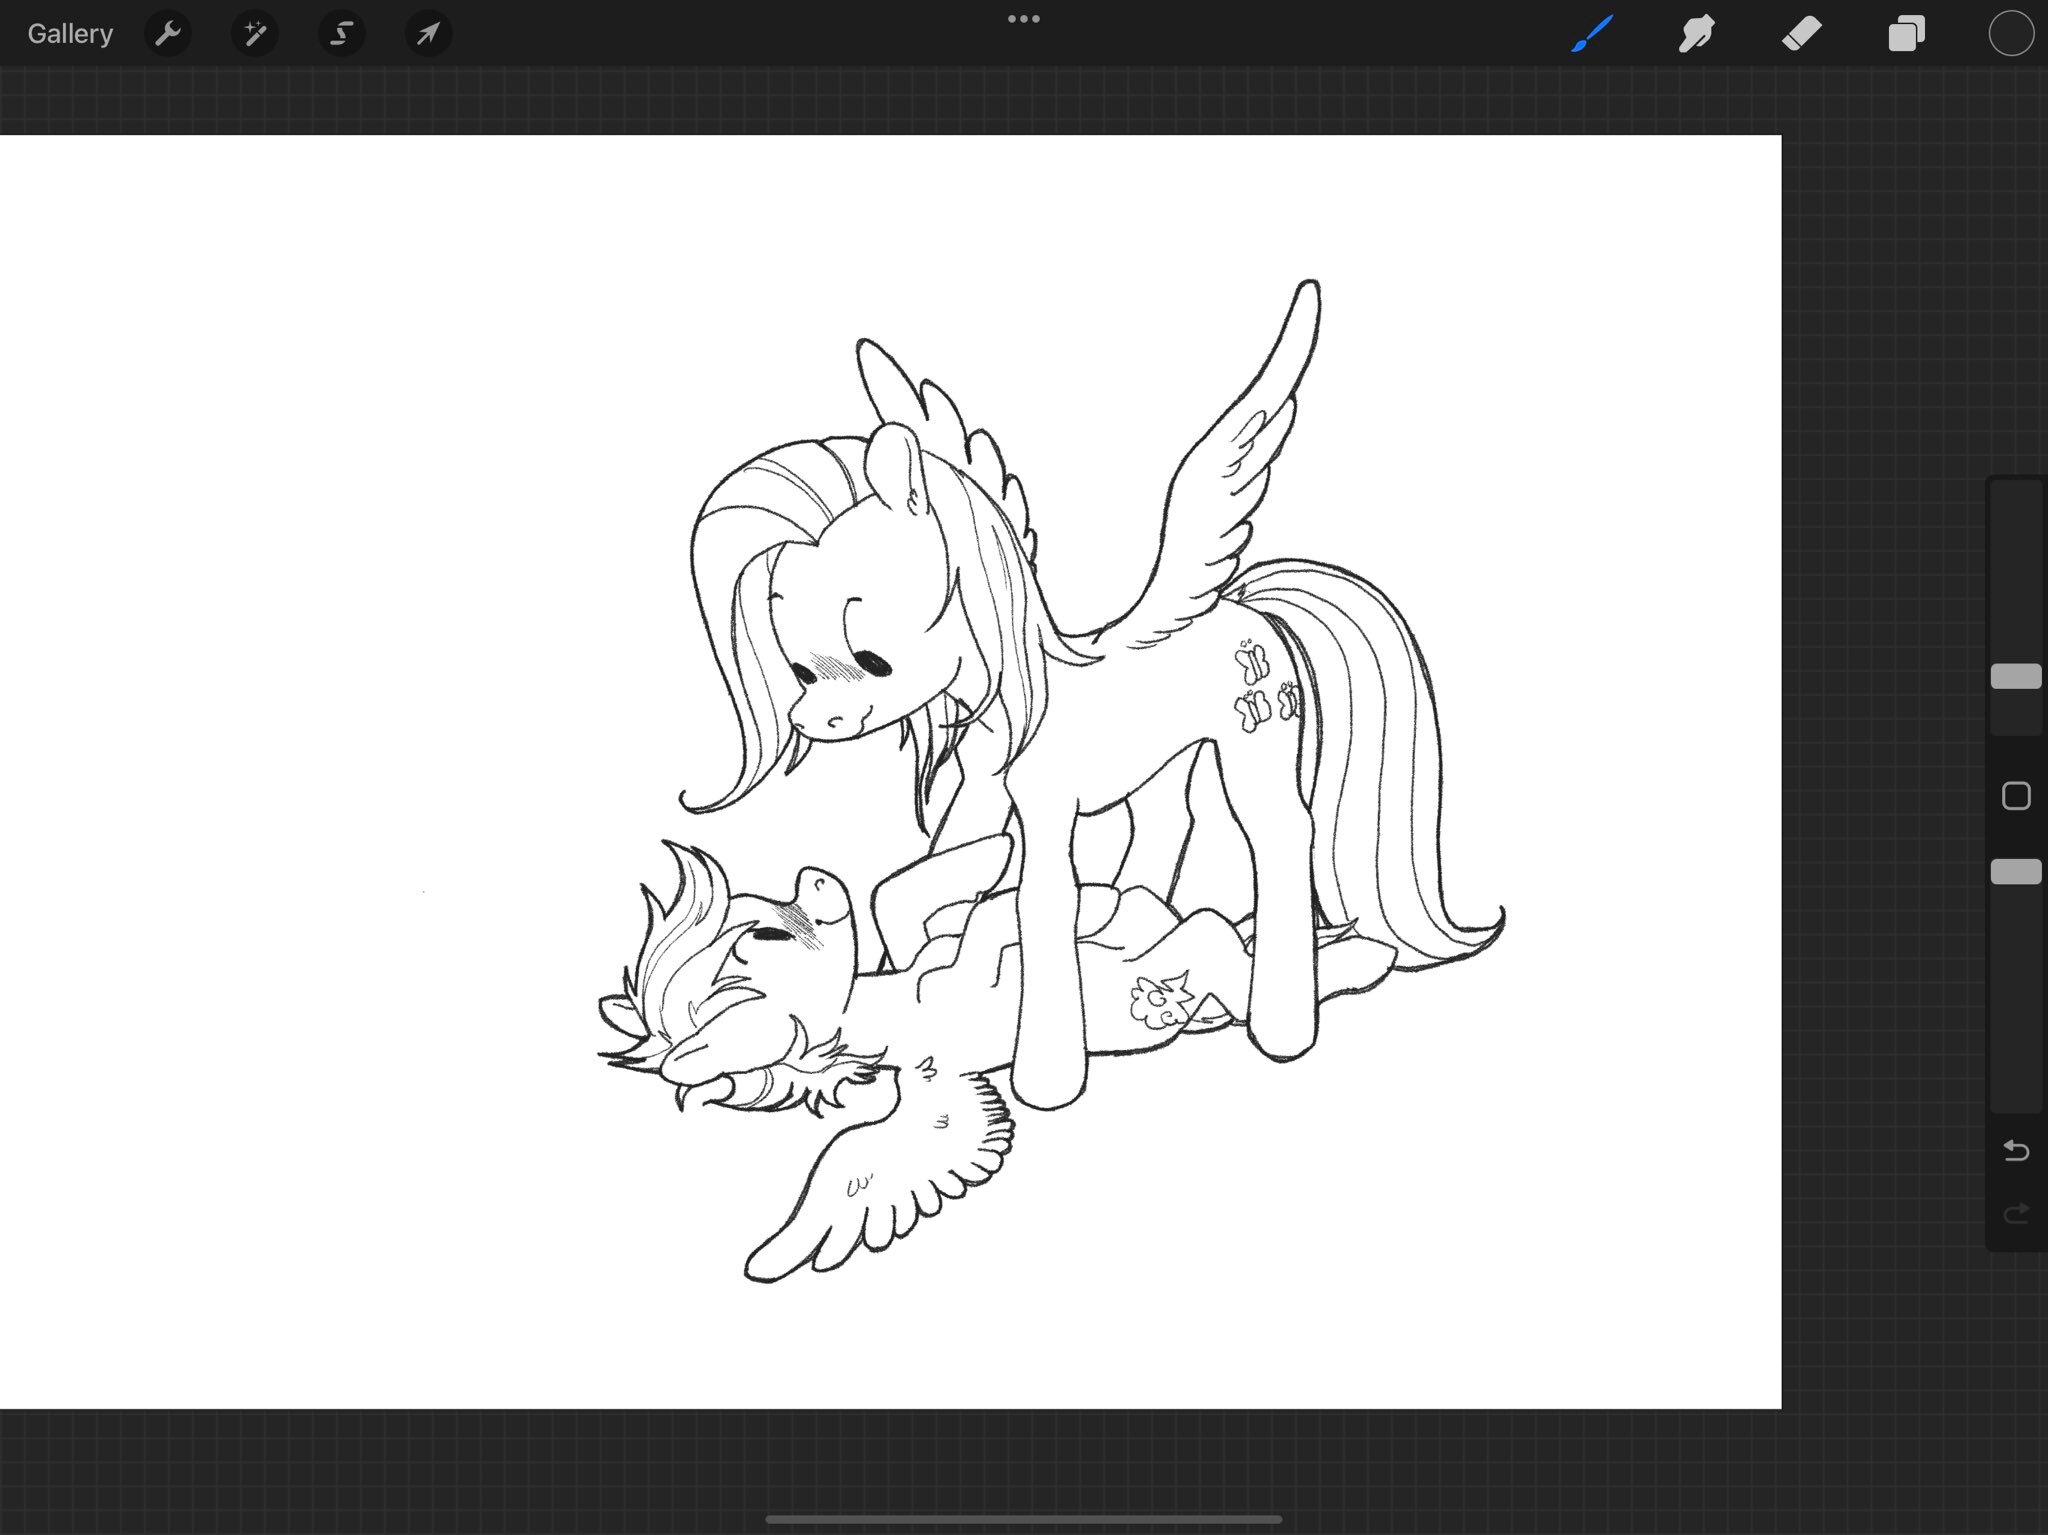
Task: Activate the Transform arrow tool
Action: pos(428,34)
